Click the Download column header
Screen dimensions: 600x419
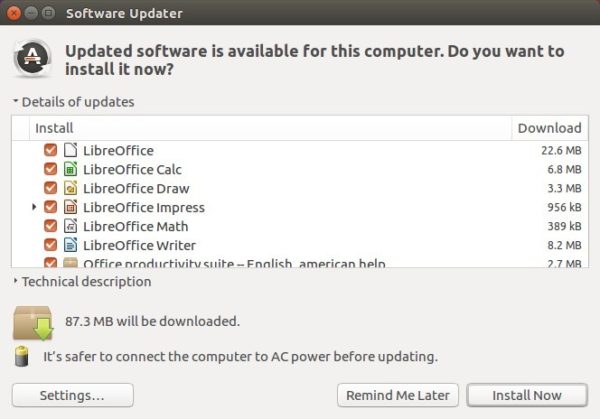click(549, 128)
